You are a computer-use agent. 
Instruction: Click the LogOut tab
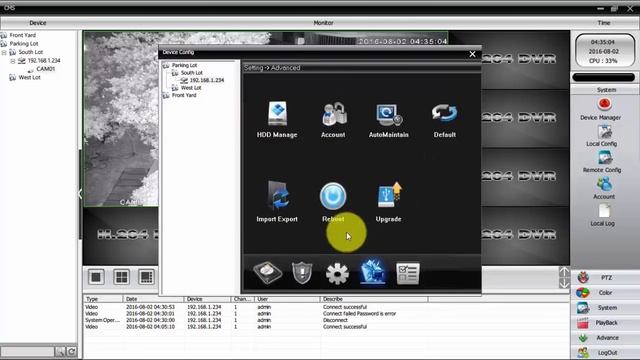click(605, 353)
